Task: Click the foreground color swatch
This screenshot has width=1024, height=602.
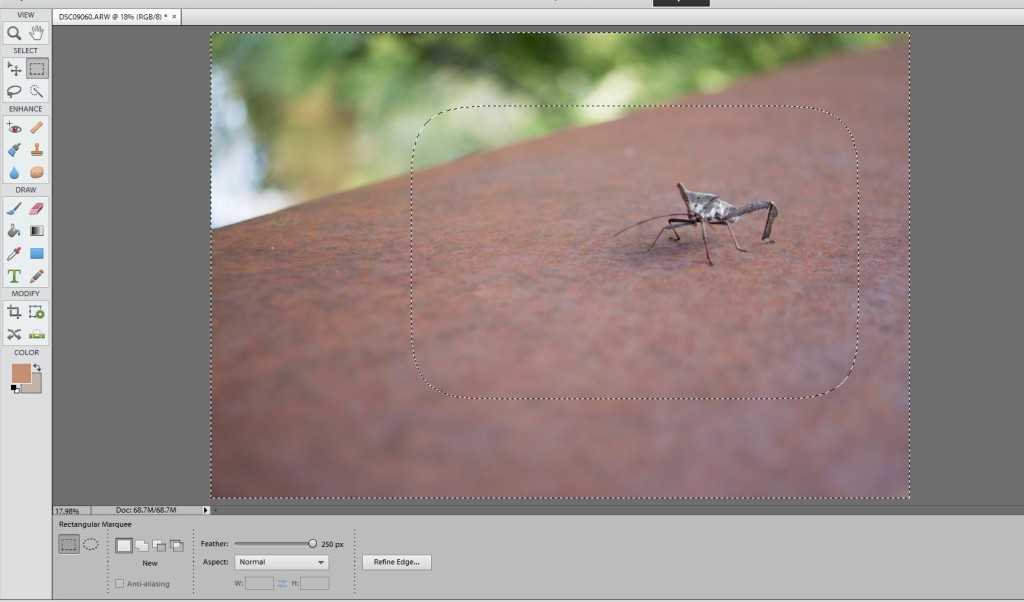Action: [x=21, y=373]
